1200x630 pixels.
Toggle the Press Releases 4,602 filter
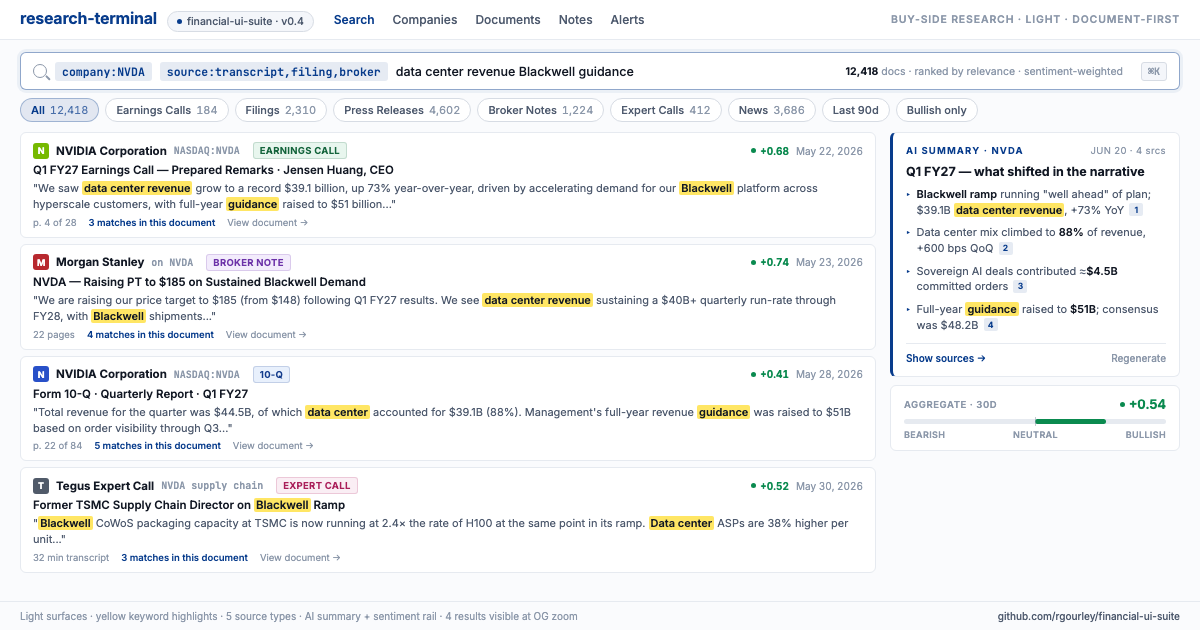(402, 110)
